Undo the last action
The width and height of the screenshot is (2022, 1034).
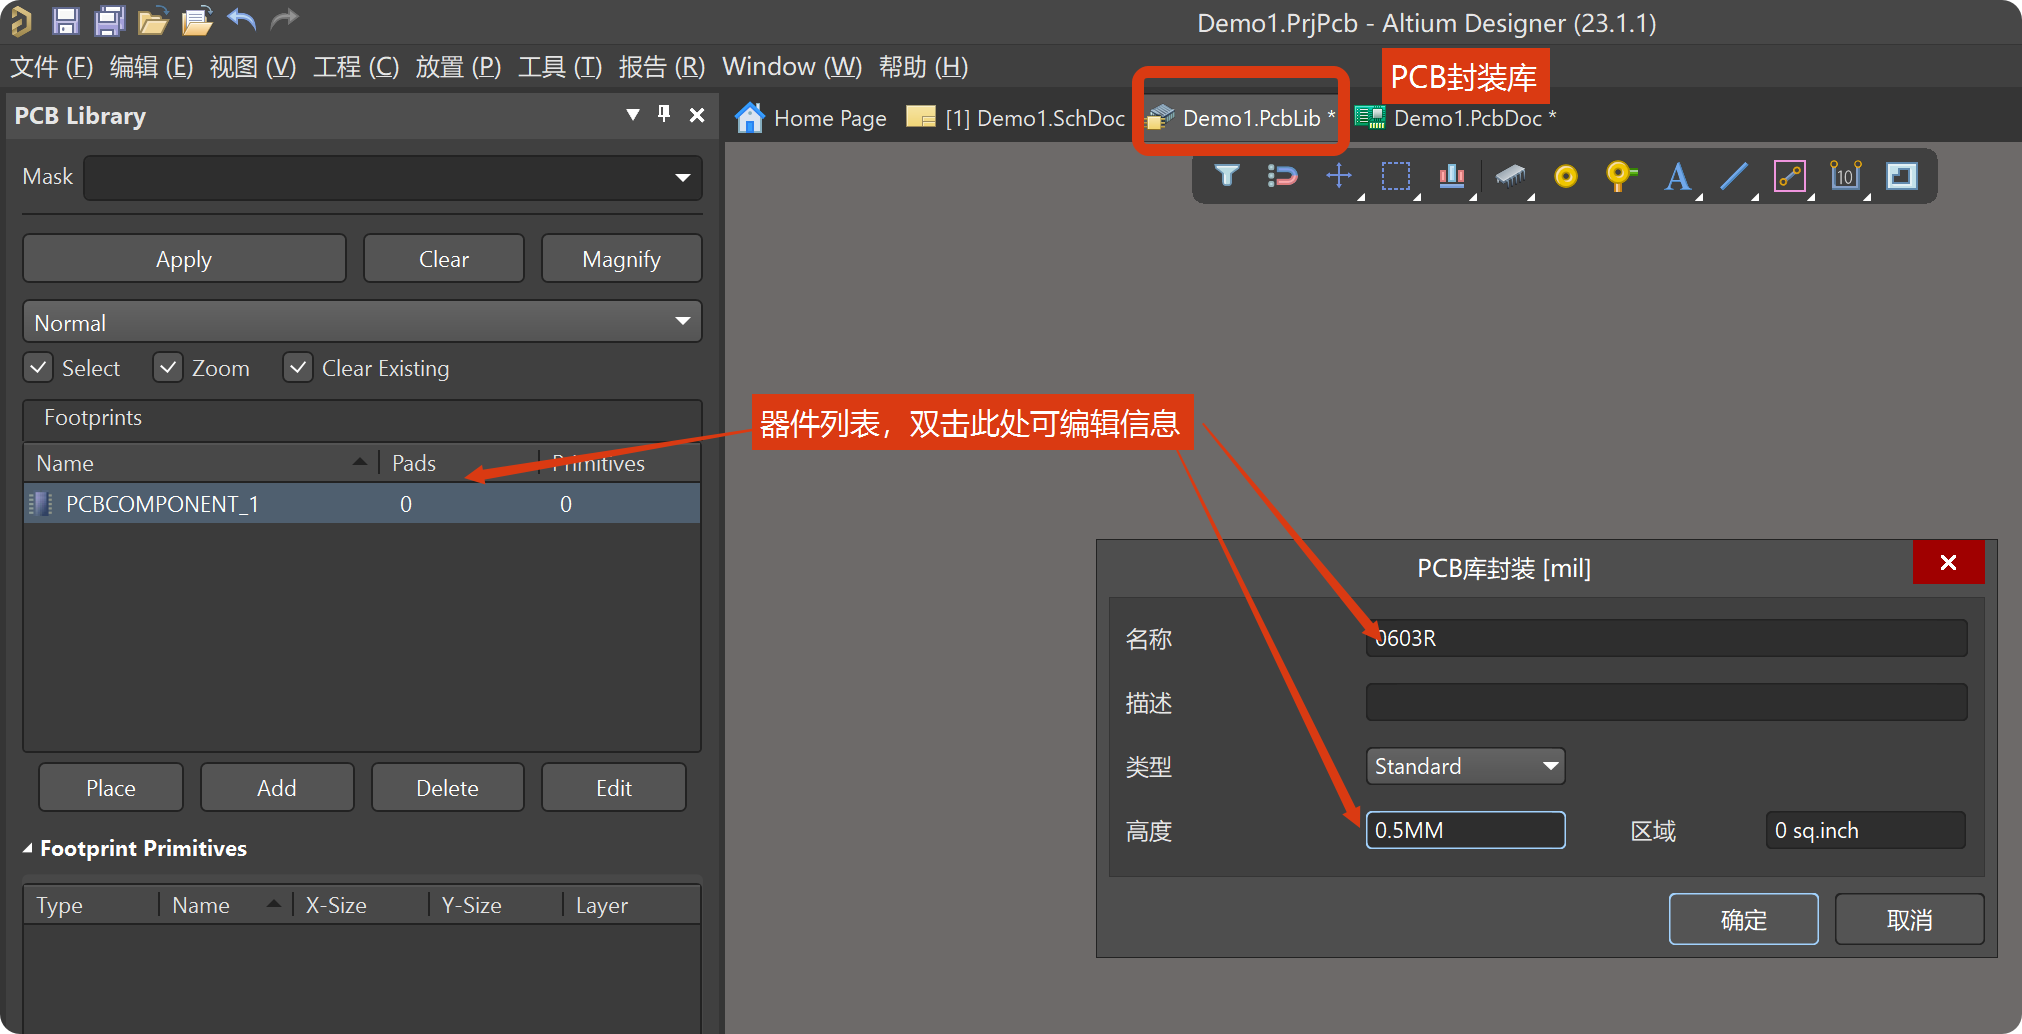click(x=241, y=19)
